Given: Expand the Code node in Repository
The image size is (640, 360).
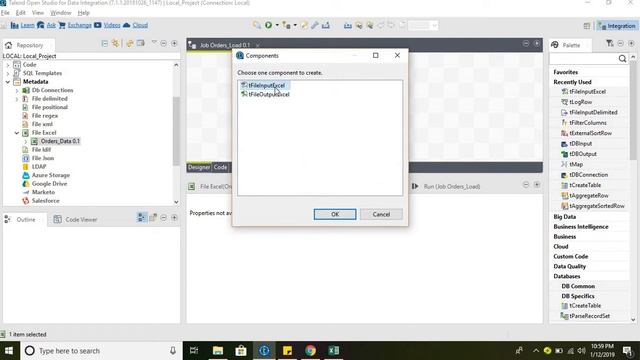Looking at the screenshot, I should click(x=7, y=65).
